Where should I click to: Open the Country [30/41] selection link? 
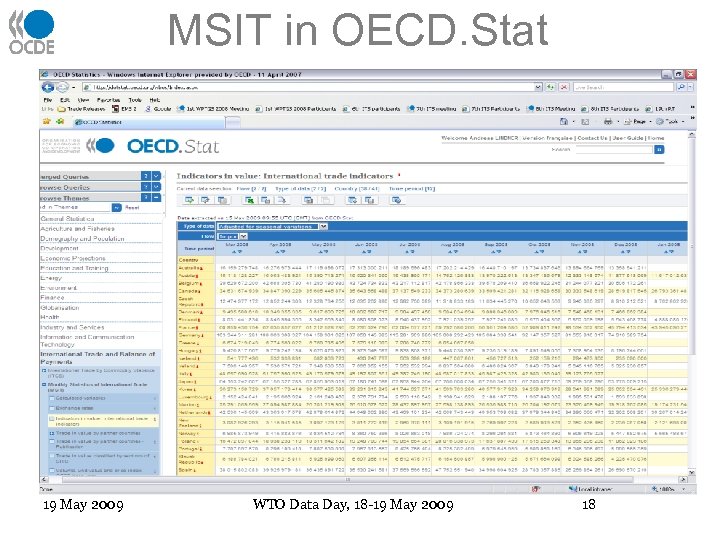click(x=357, y=189)
